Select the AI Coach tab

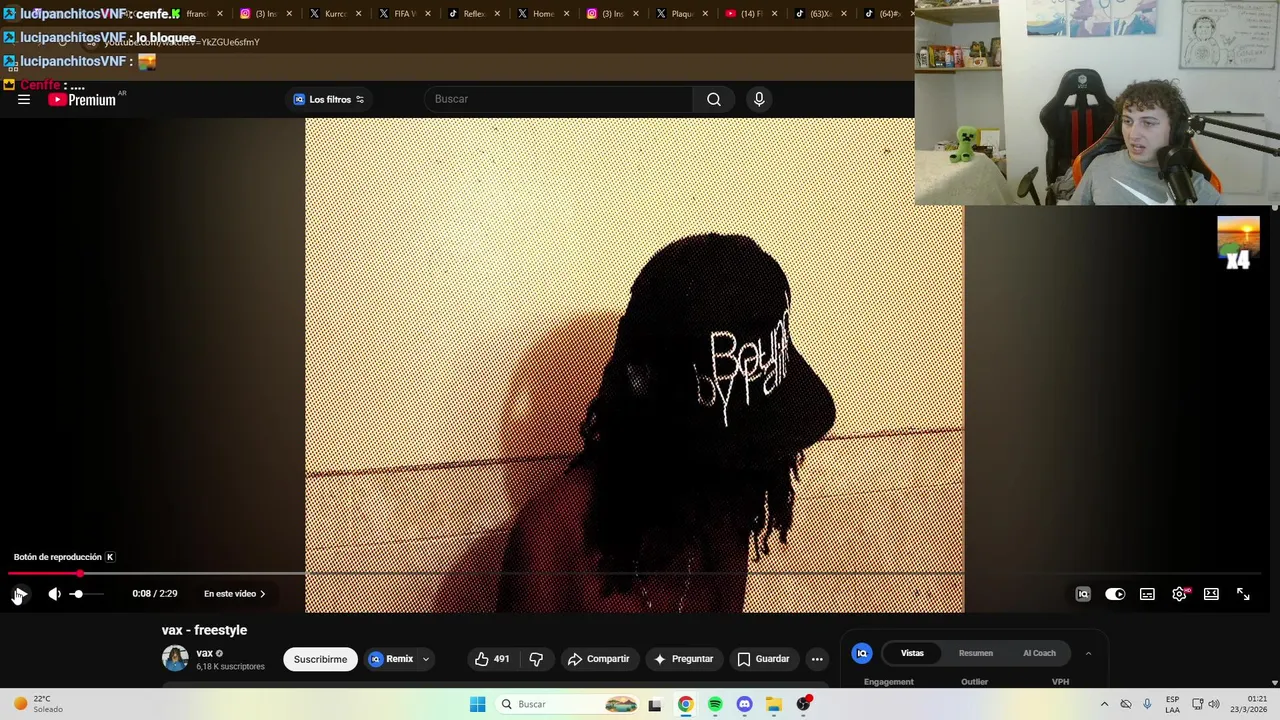tap(1039, 653)
